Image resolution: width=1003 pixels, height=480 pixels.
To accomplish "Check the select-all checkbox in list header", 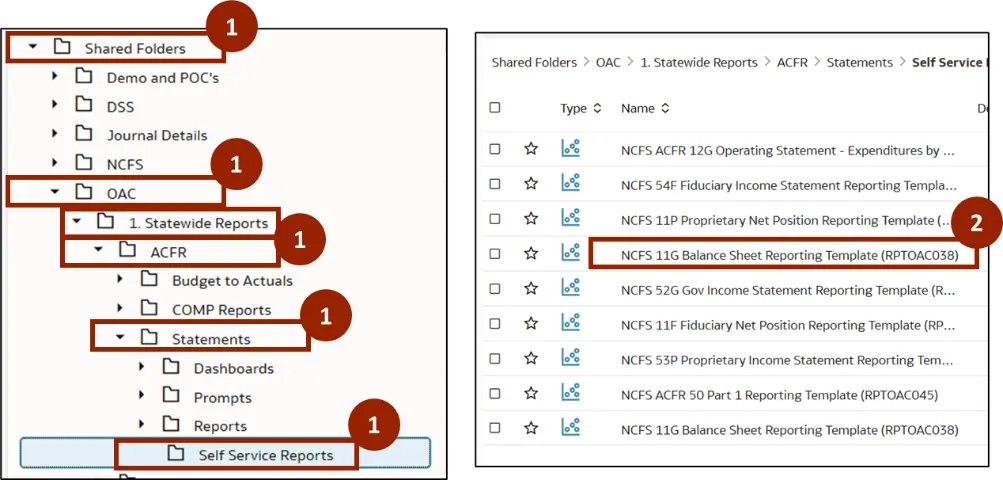I will coord(495,108).
